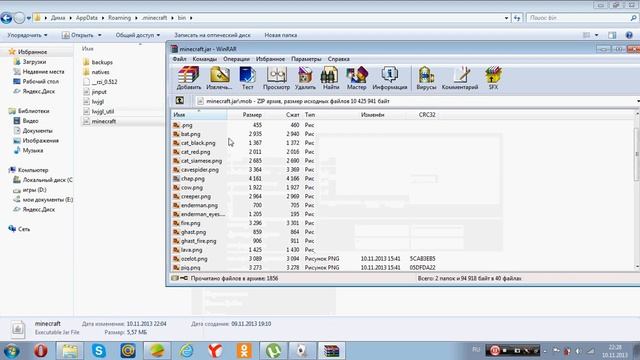Click Записать на оптический диск button
This screenshot has height=360, width=640.
[212, 35]
